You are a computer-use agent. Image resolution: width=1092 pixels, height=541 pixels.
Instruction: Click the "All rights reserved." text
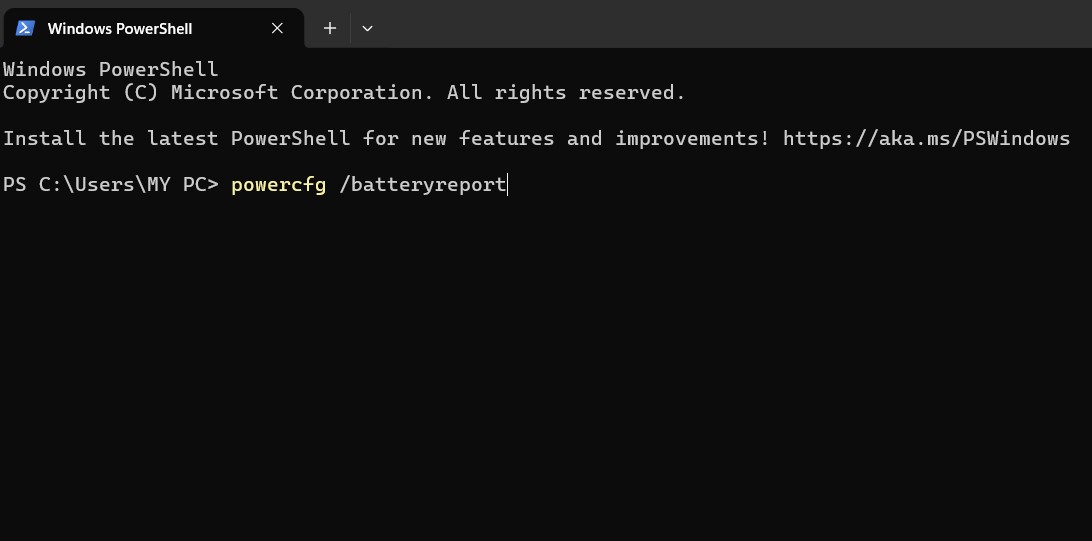[566, 92]
